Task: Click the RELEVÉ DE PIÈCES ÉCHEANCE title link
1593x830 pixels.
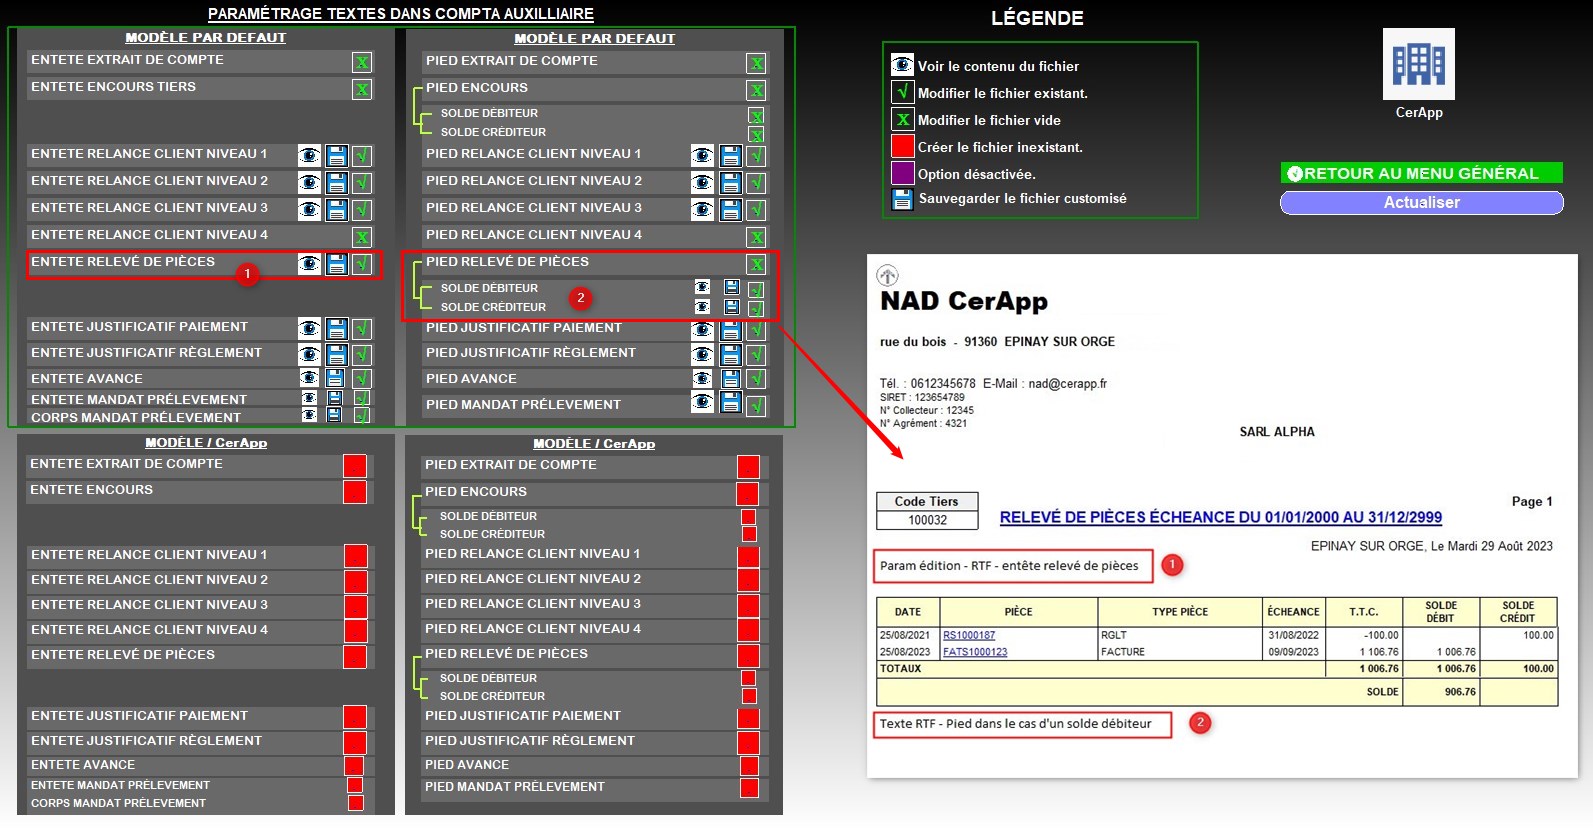Action: [1220, 518]
